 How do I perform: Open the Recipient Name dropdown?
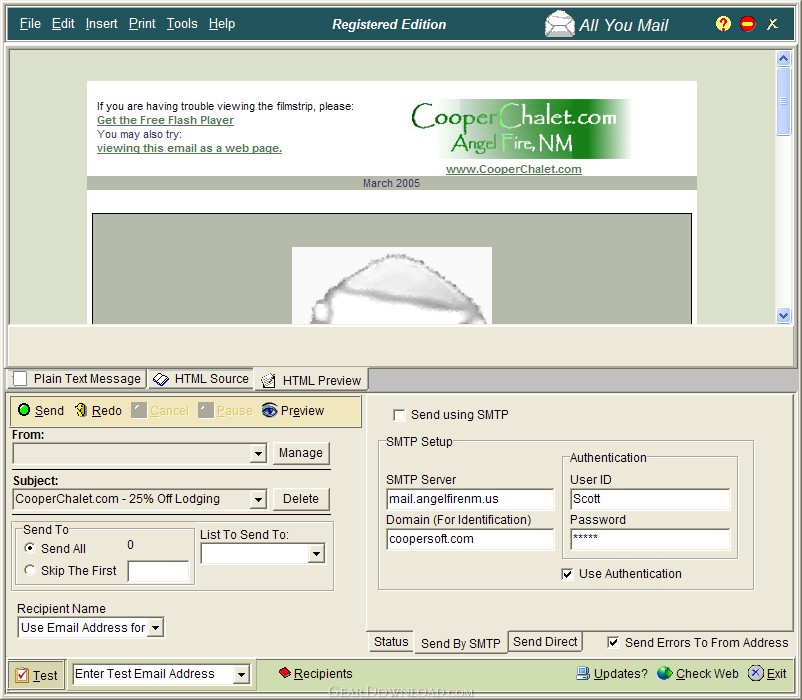(155, 627)
